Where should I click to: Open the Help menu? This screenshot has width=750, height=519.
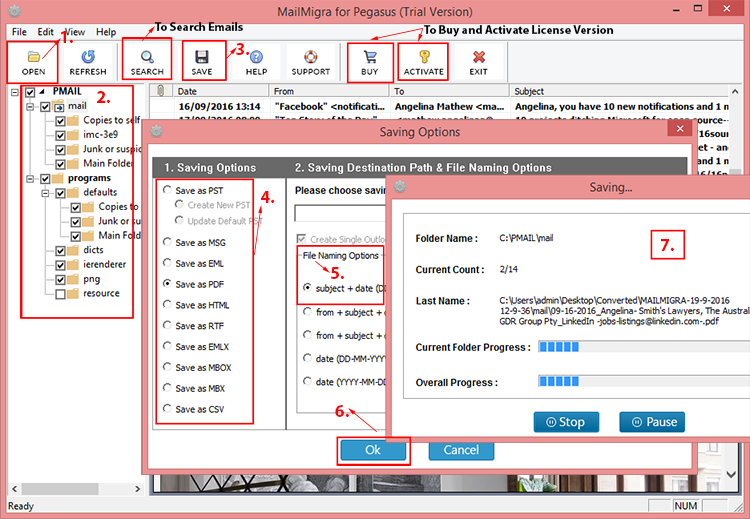point(106,32)
